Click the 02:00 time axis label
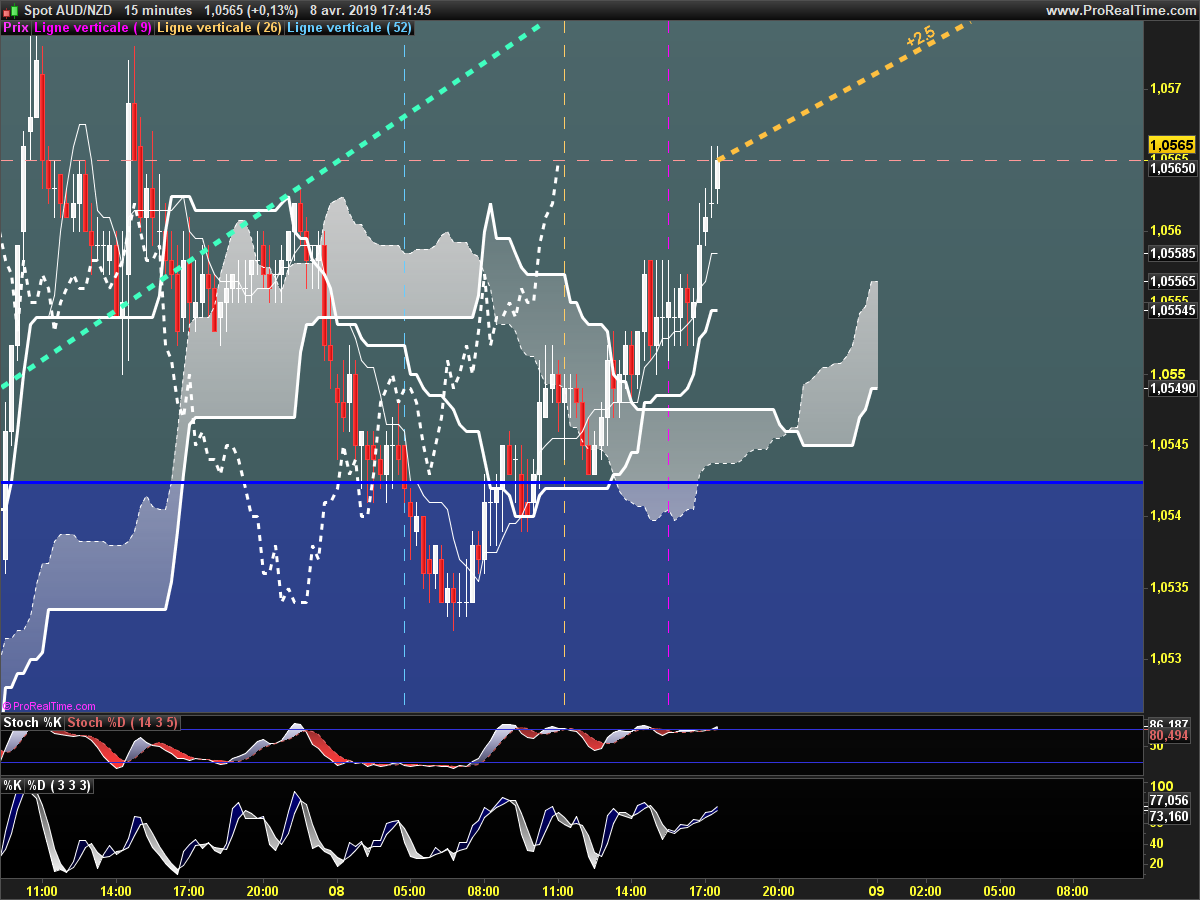Screen dimensions: 1200x900 pyautogui.click(x=925, y=890)
